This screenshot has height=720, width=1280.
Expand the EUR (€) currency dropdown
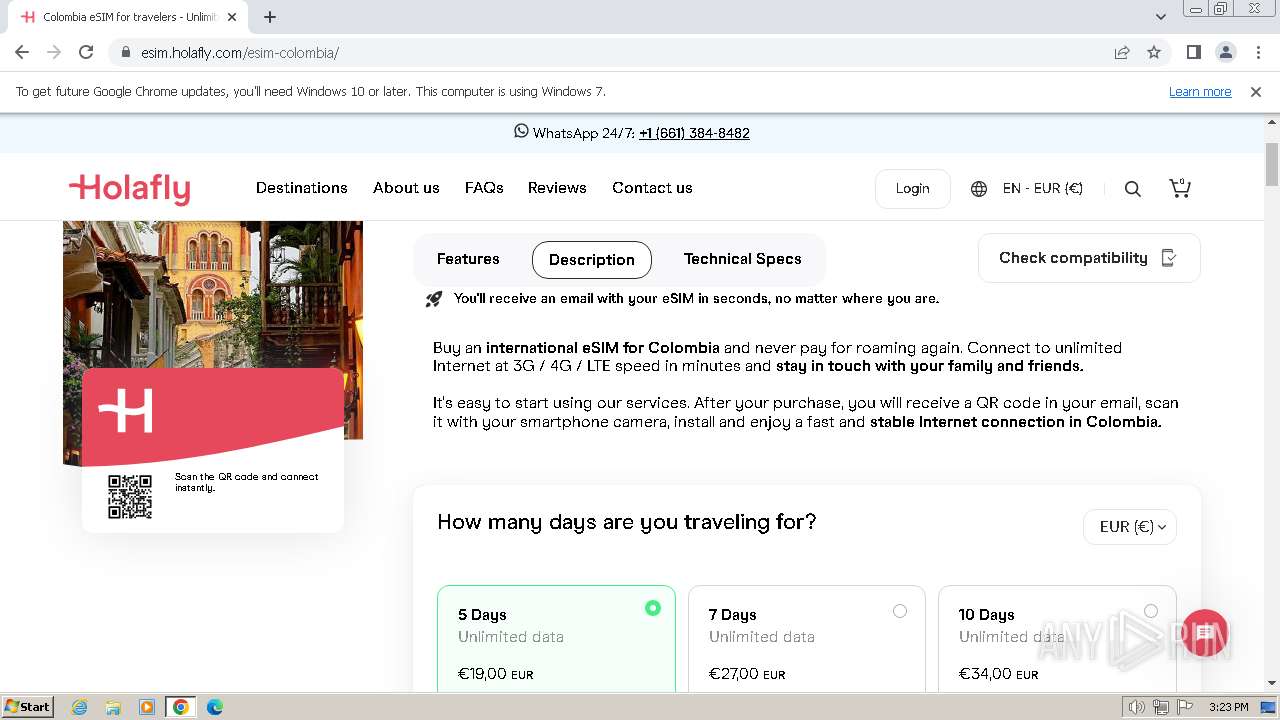[x=1130, y=527]
